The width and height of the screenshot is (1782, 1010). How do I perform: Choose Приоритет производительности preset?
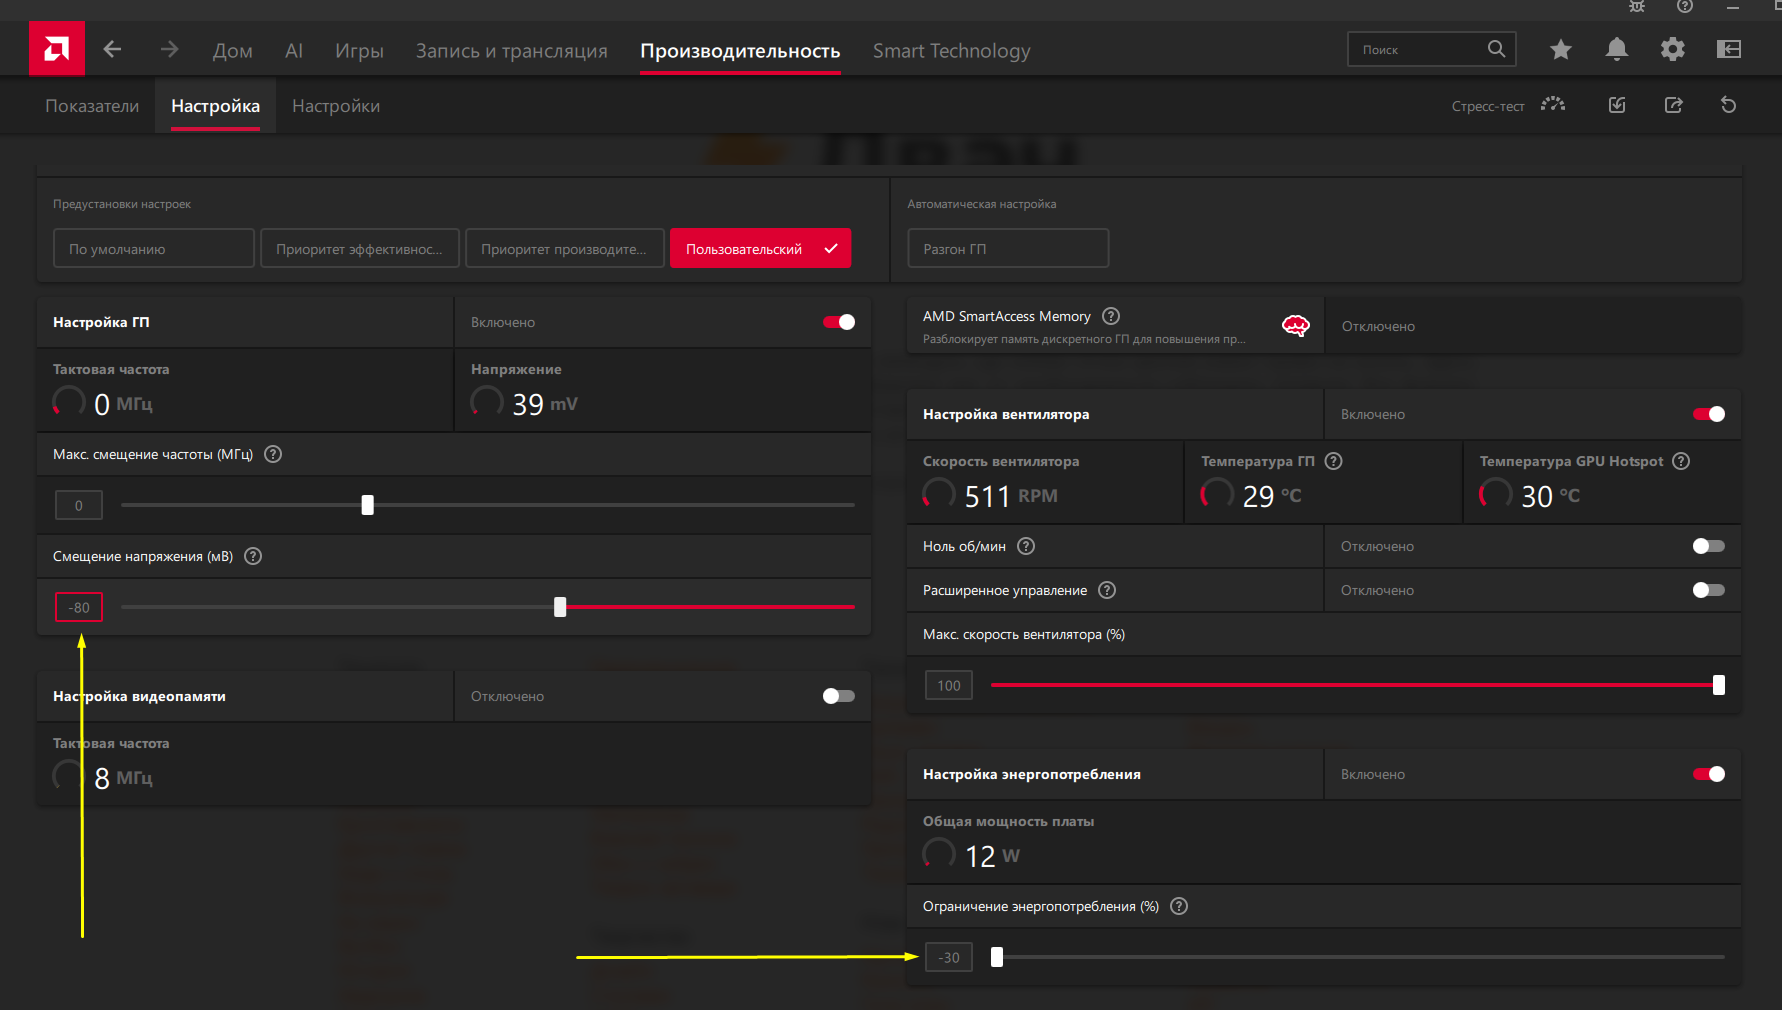pos(565,248)
